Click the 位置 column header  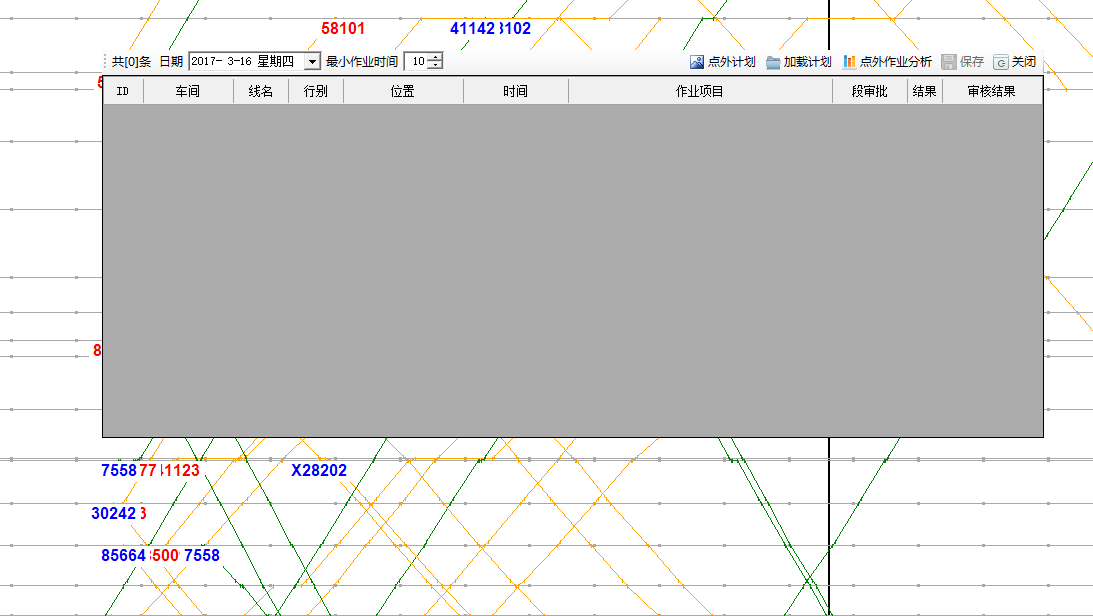(x=403, y=91)
